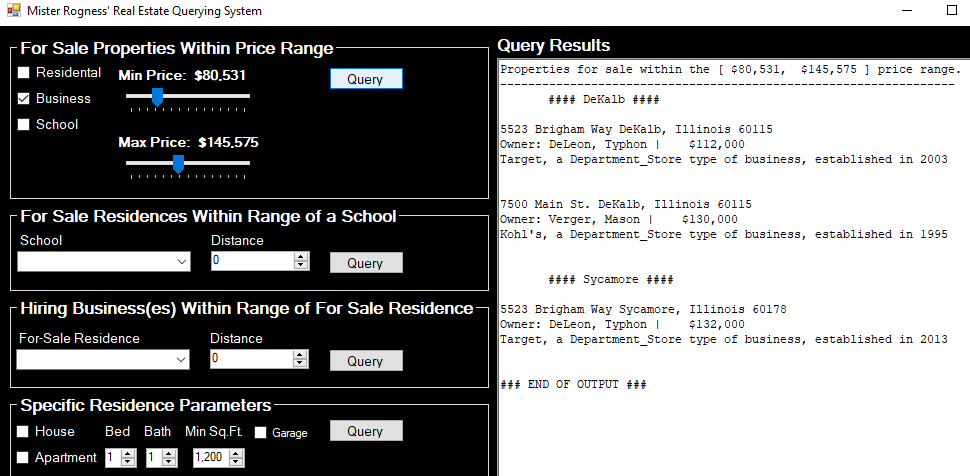Click Query for residences near school
Screen dimensions: 970x476
(x=365, y=263)
